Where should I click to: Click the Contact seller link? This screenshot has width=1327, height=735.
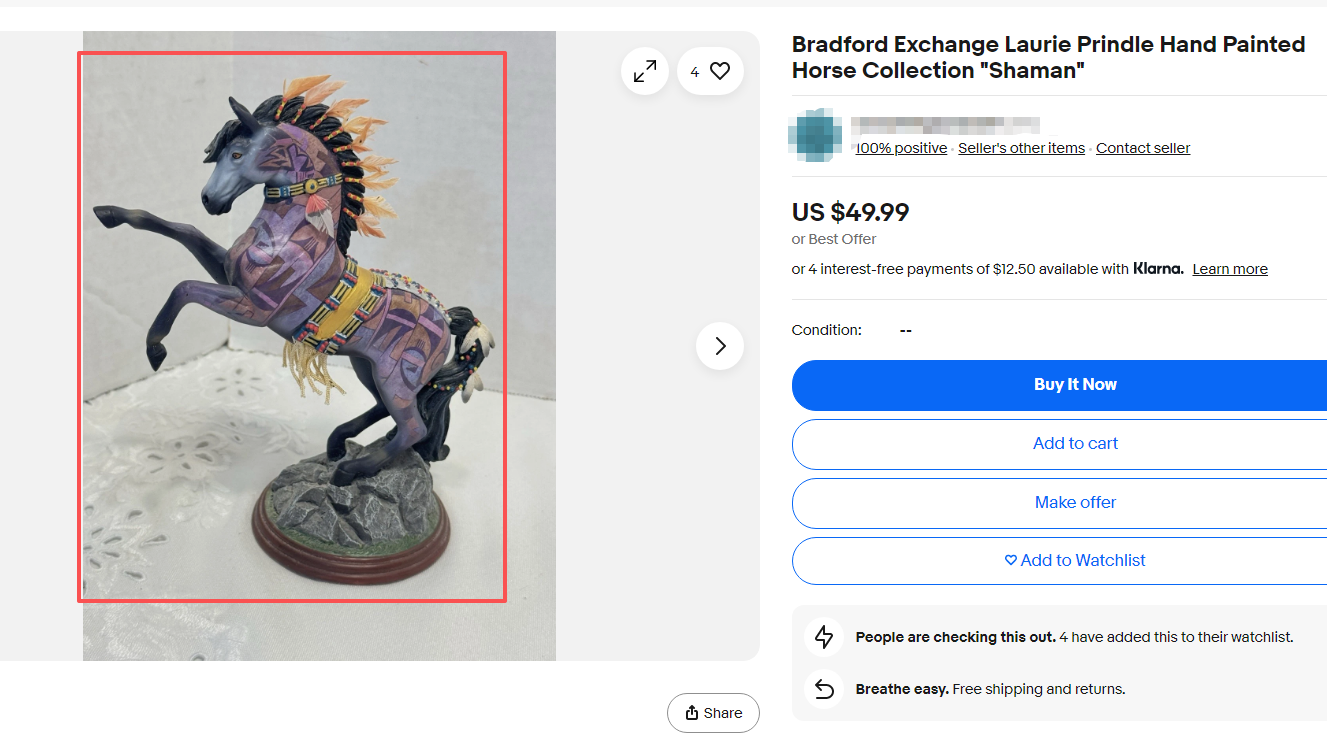click(x=1143, y=148)
